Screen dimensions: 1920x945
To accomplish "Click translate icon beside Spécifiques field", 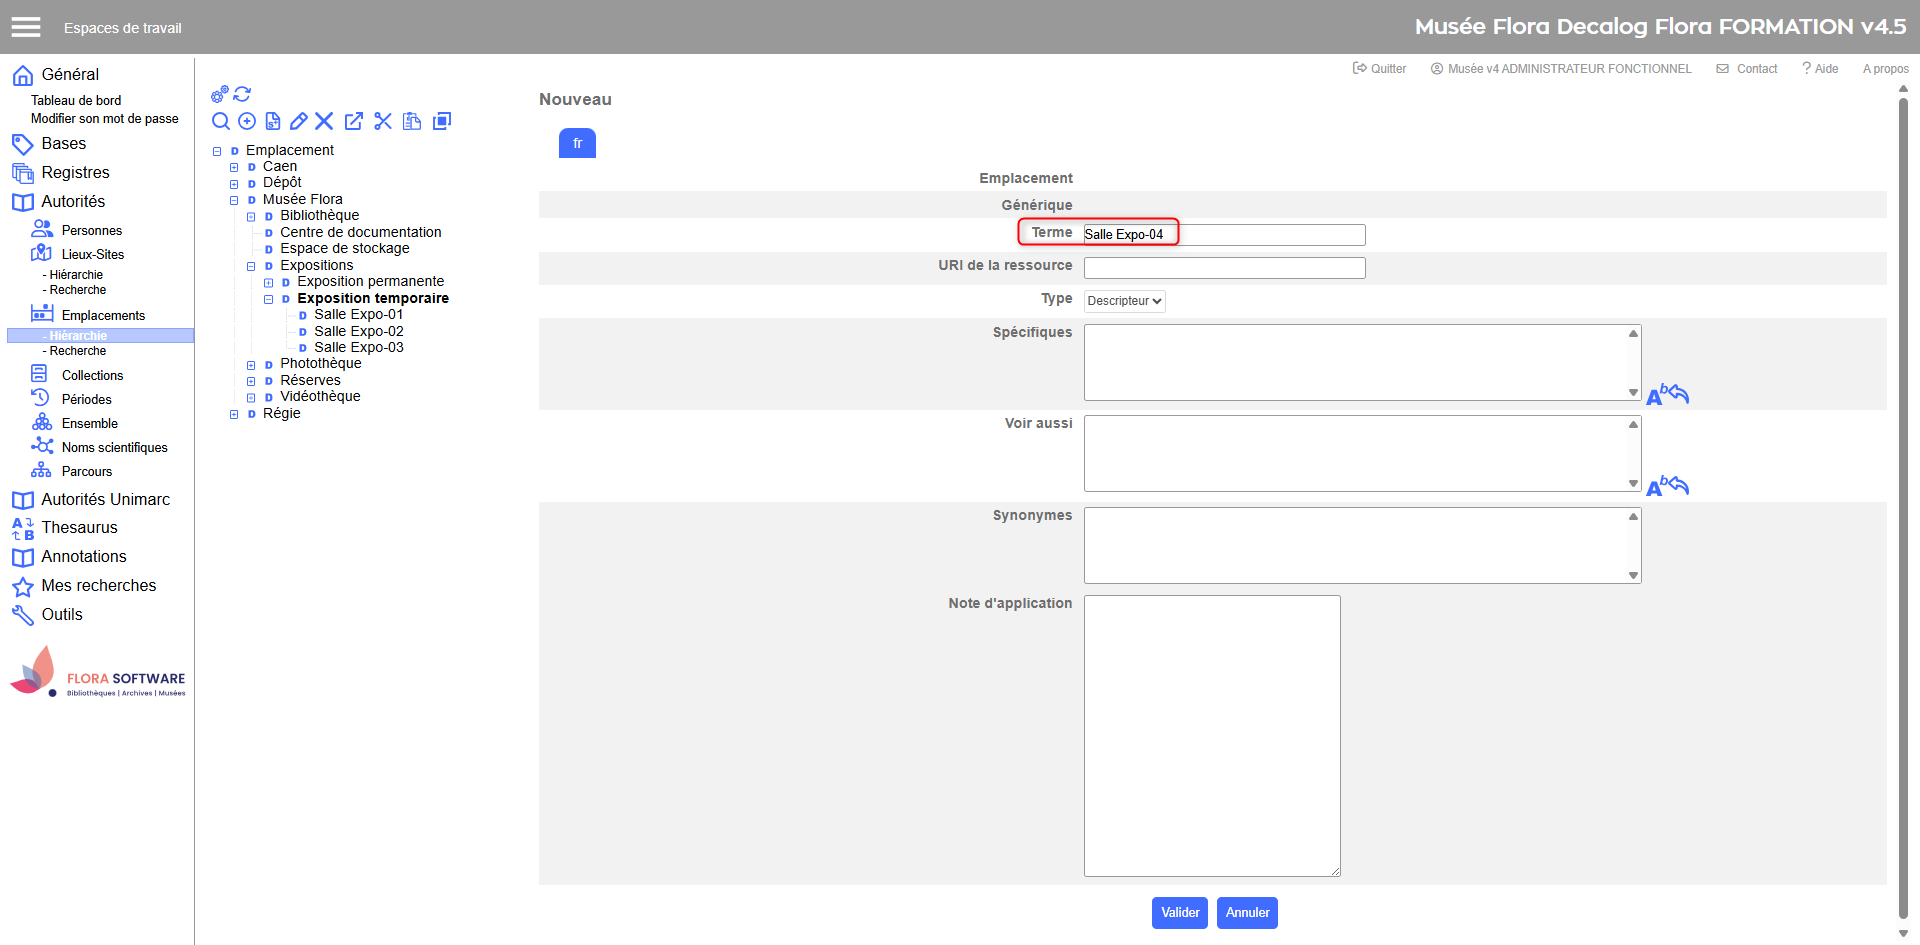I will point(1667,395).
